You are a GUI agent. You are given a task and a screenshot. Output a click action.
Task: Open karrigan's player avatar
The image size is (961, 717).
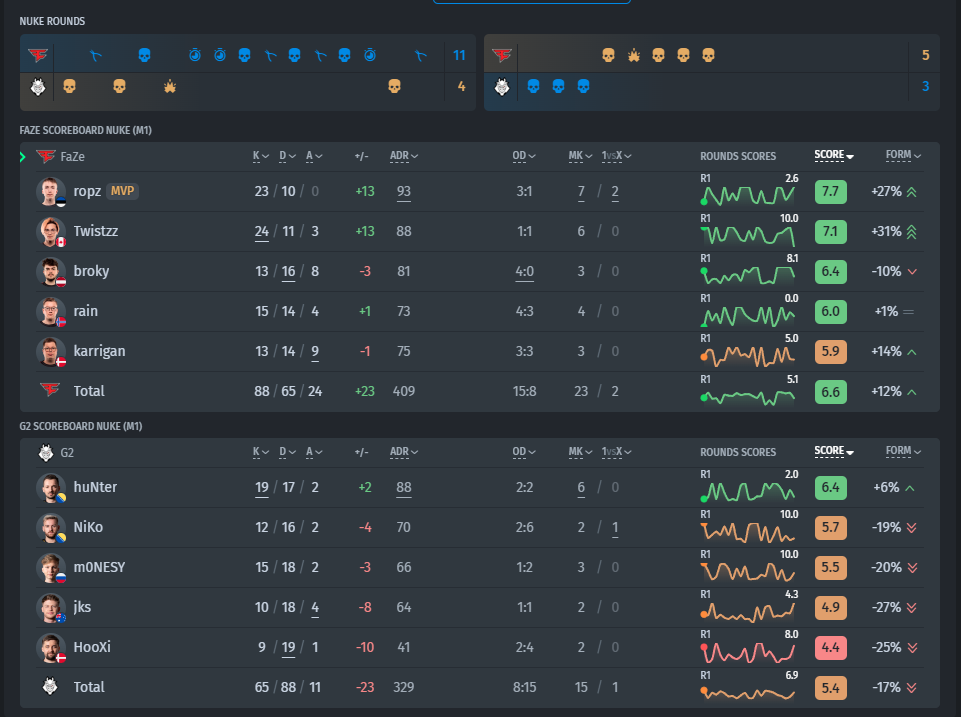(x=51, y=352)
